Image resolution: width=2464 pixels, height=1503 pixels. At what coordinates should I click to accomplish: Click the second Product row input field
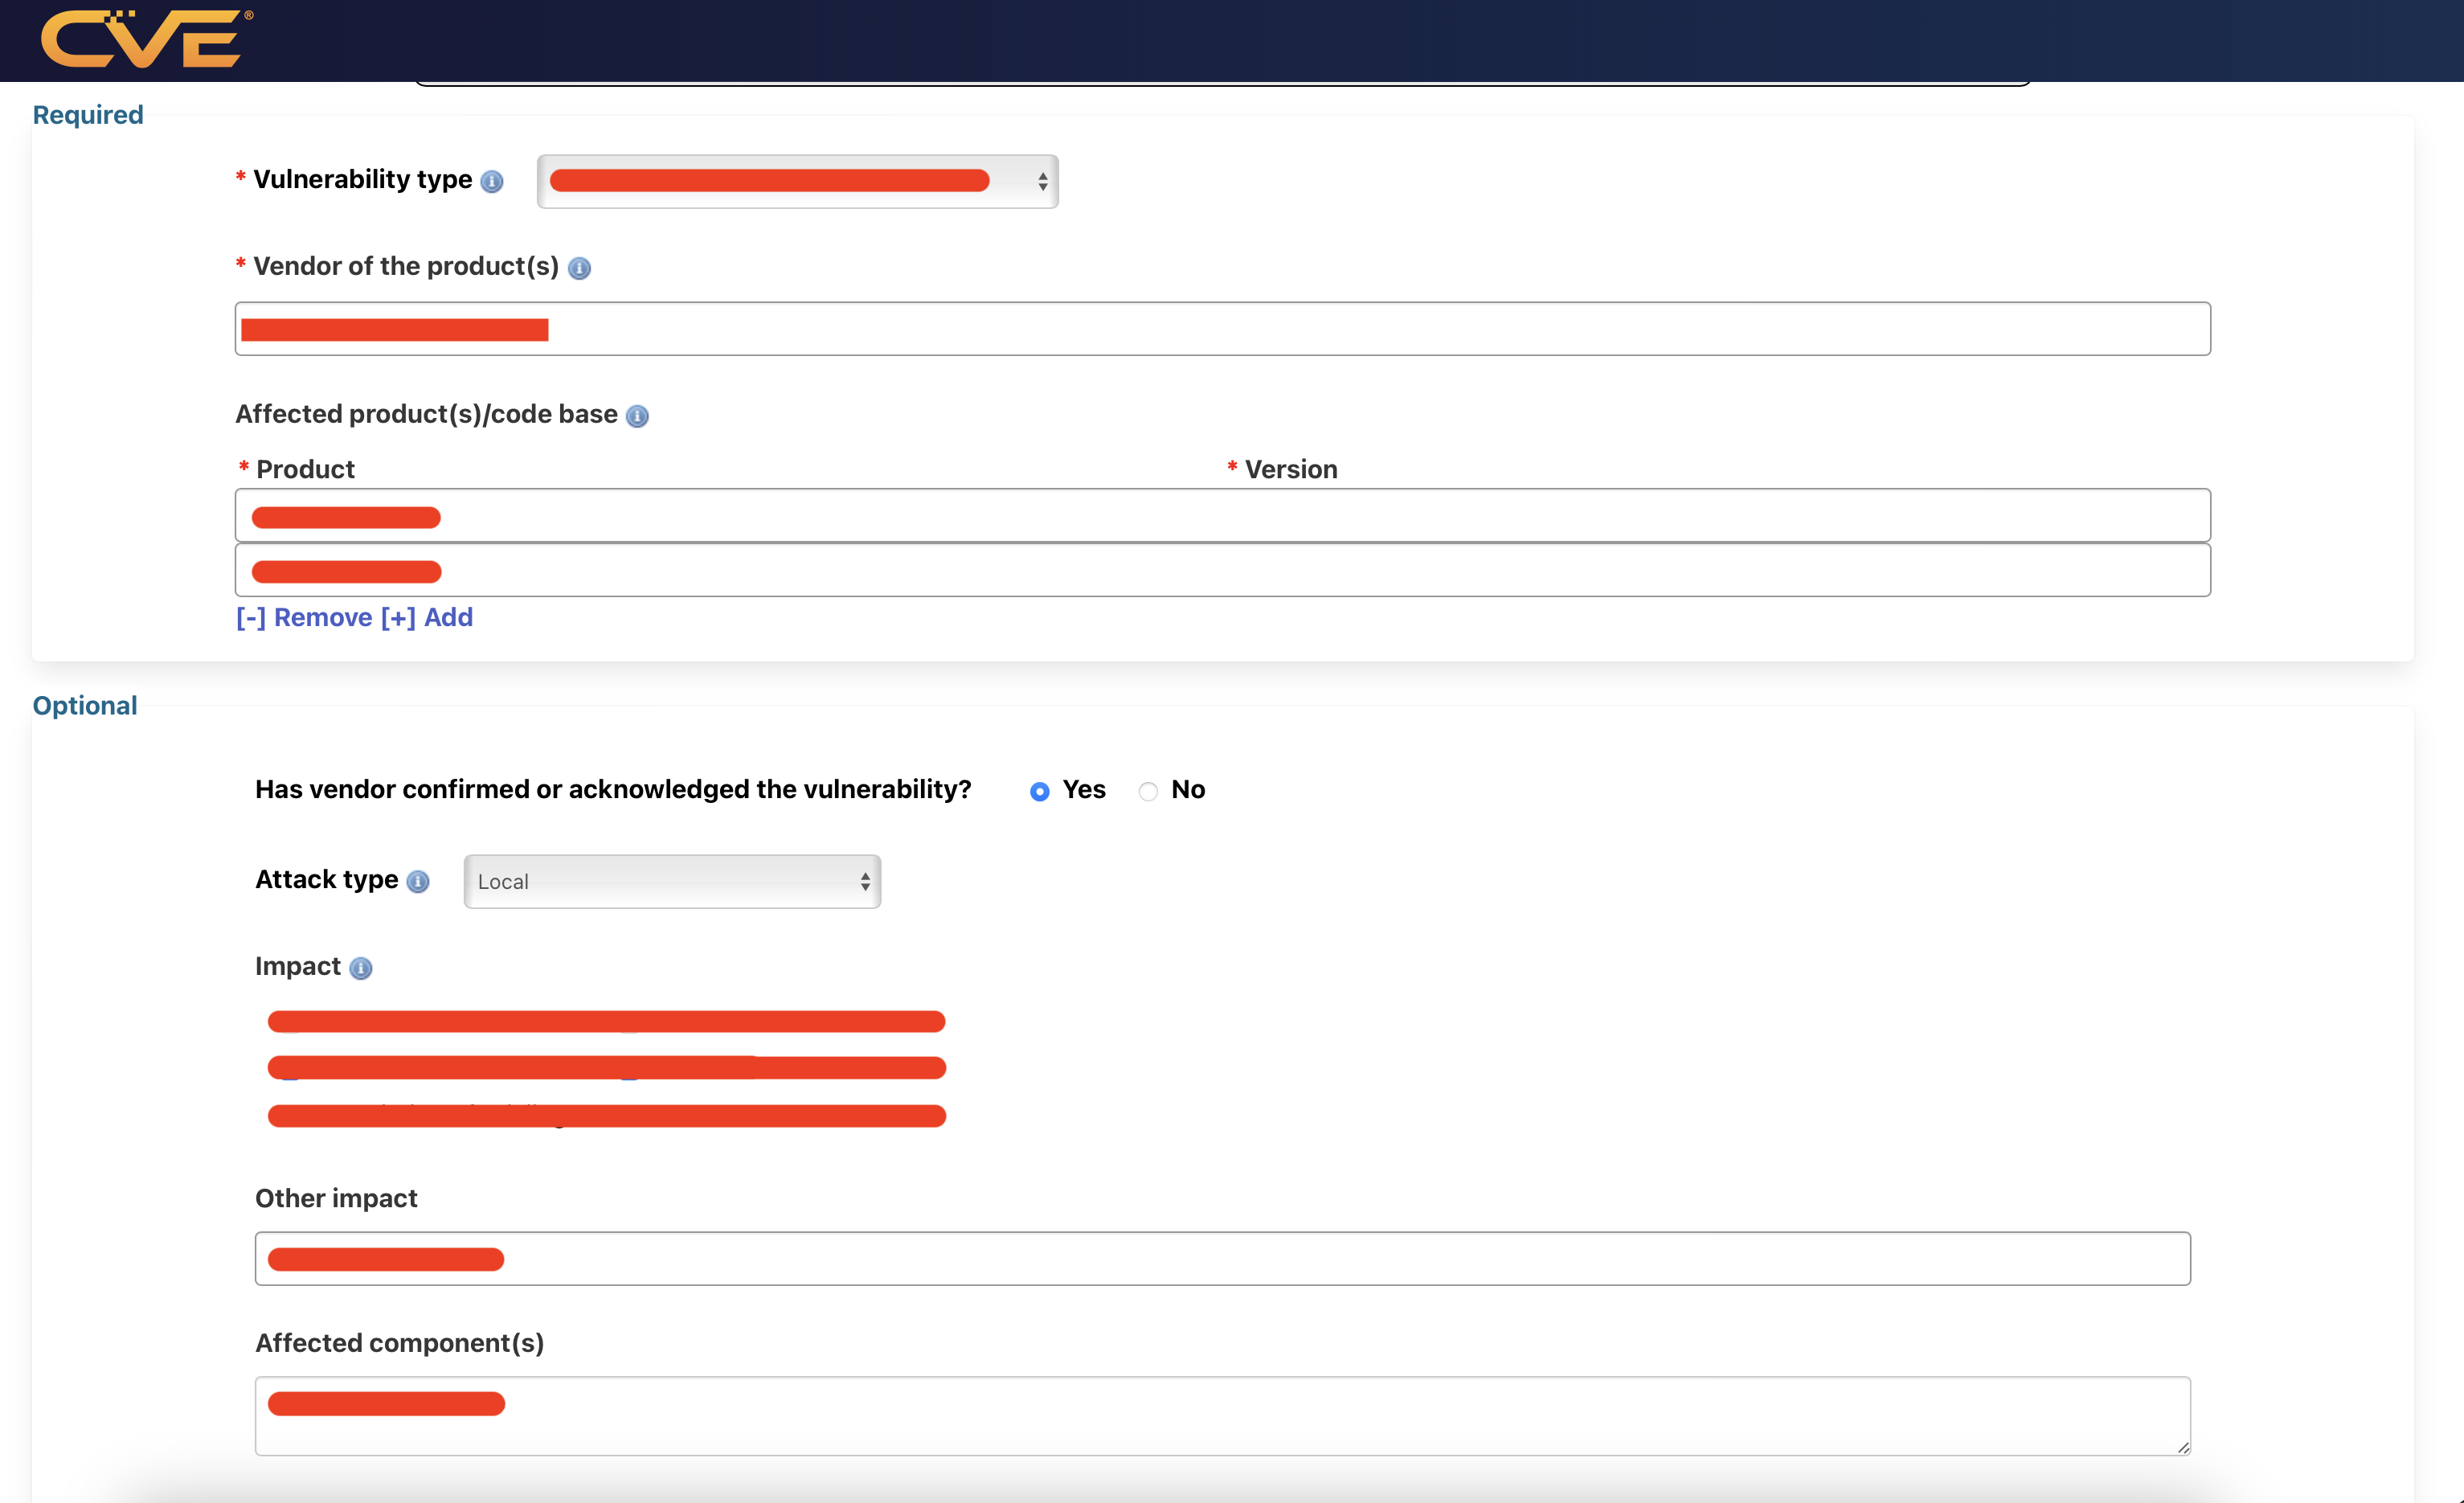[x=1222, y=571]
